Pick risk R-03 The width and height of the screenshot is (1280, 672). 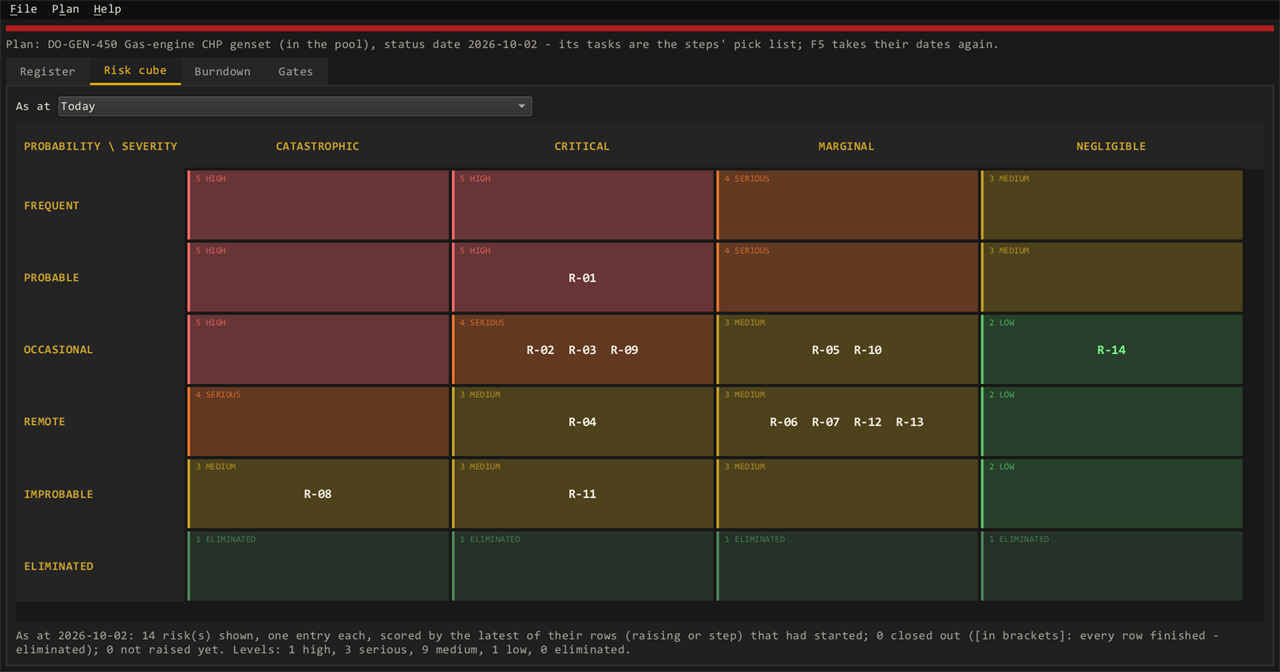pyautogui.click(x=582, y=350)
